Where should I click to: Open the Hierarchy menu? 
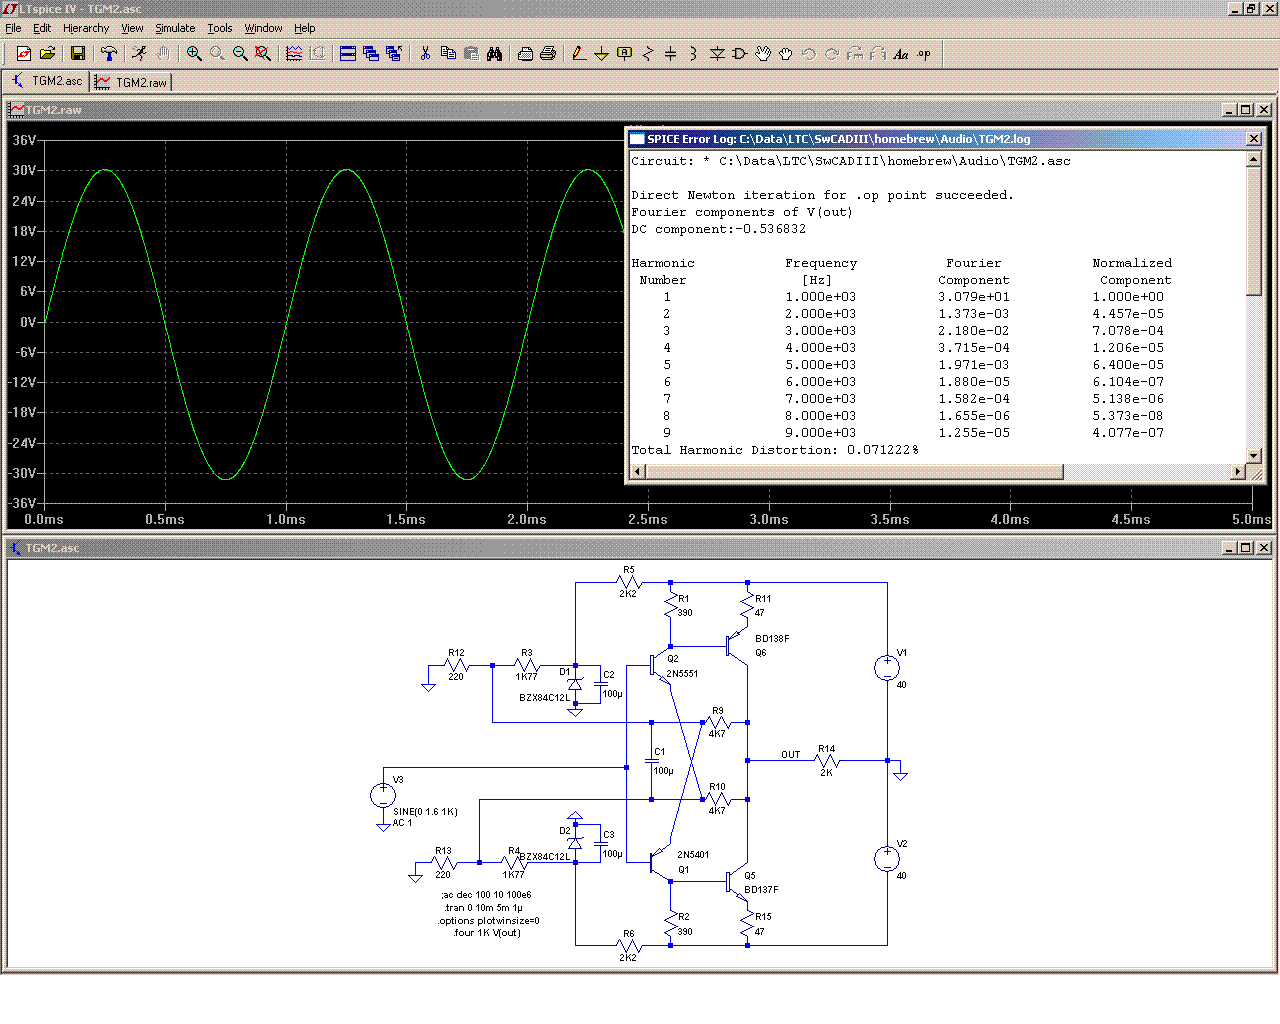[86, 28]
